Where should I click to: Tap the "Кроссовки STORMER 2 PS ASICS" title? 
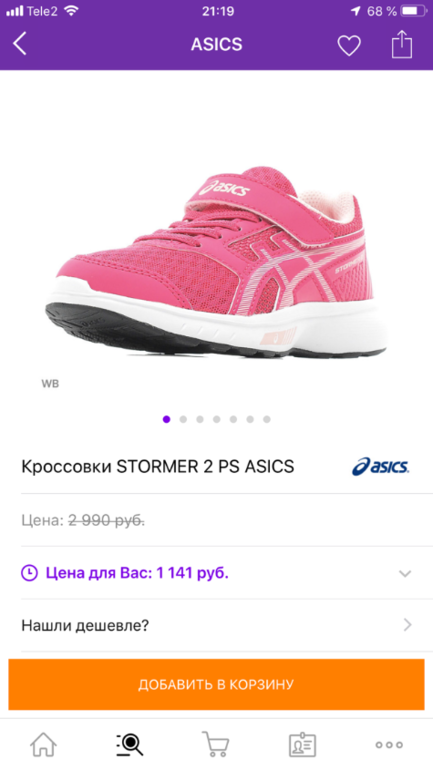158,466
